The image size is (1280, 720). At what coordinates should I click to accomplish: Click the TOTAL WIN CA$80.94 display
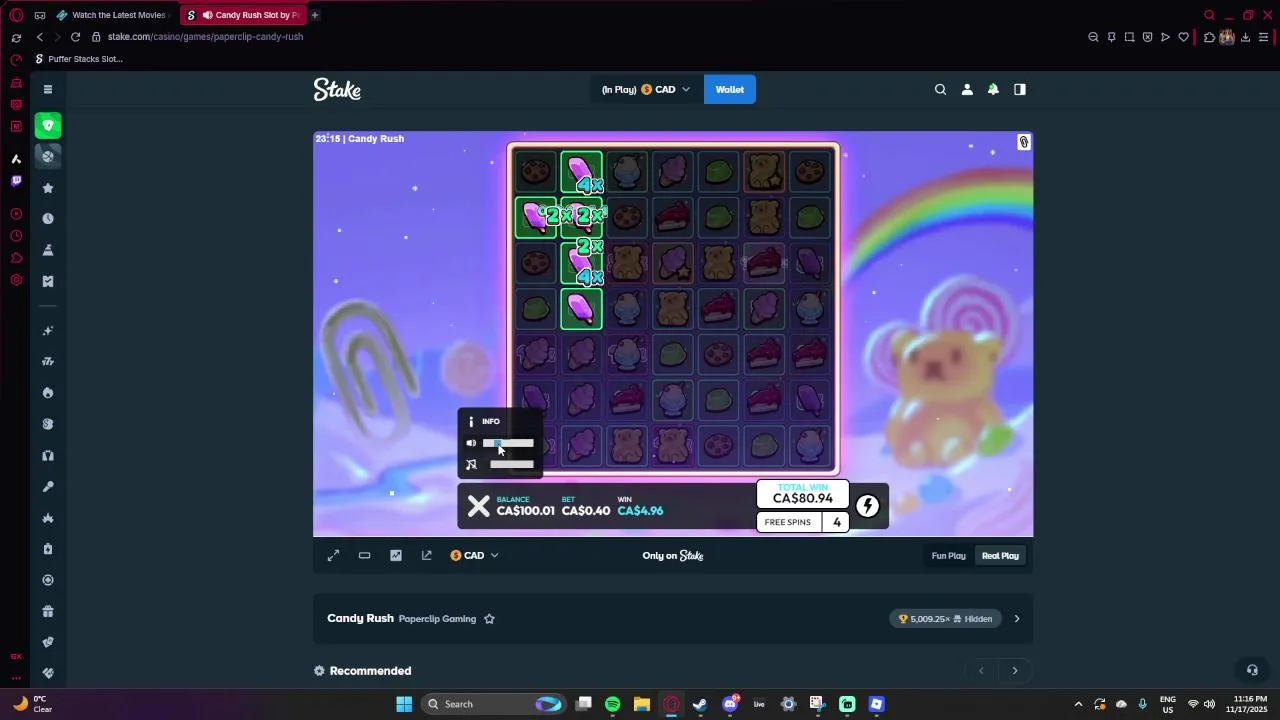tap(803, 495)
